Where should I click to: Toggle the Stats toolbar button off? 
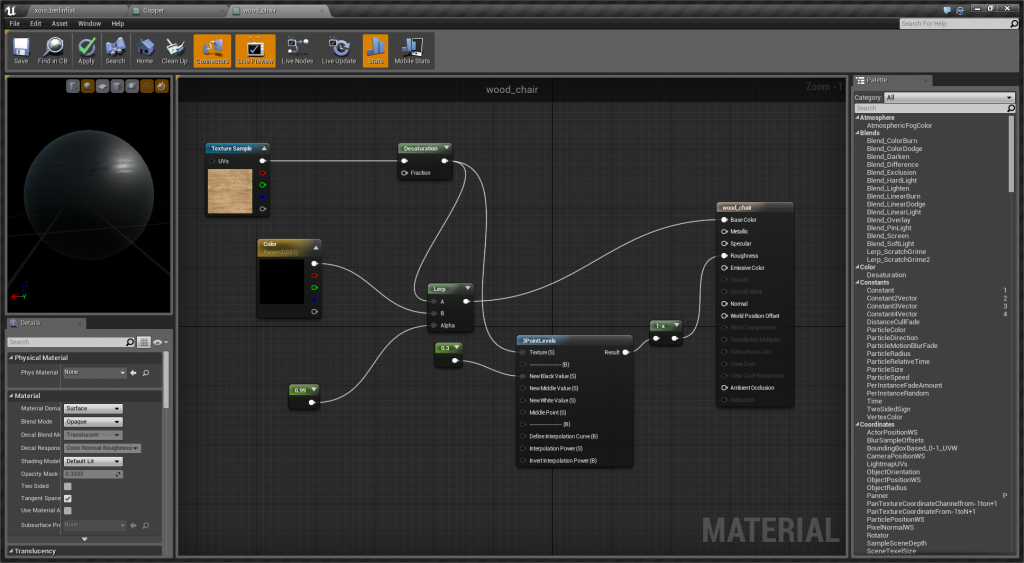click(x=375, y=48)
